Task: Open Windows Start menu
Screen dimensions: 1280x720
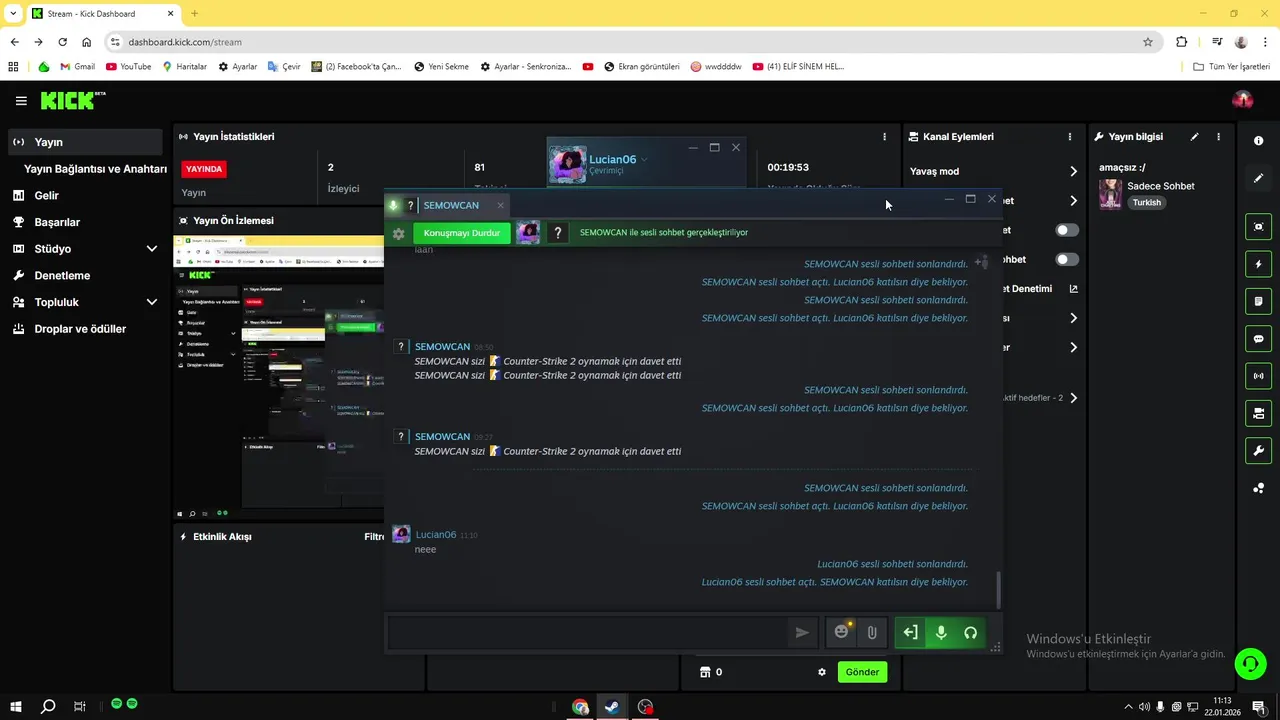Action: pyautogui.click(x=16, y=707)
